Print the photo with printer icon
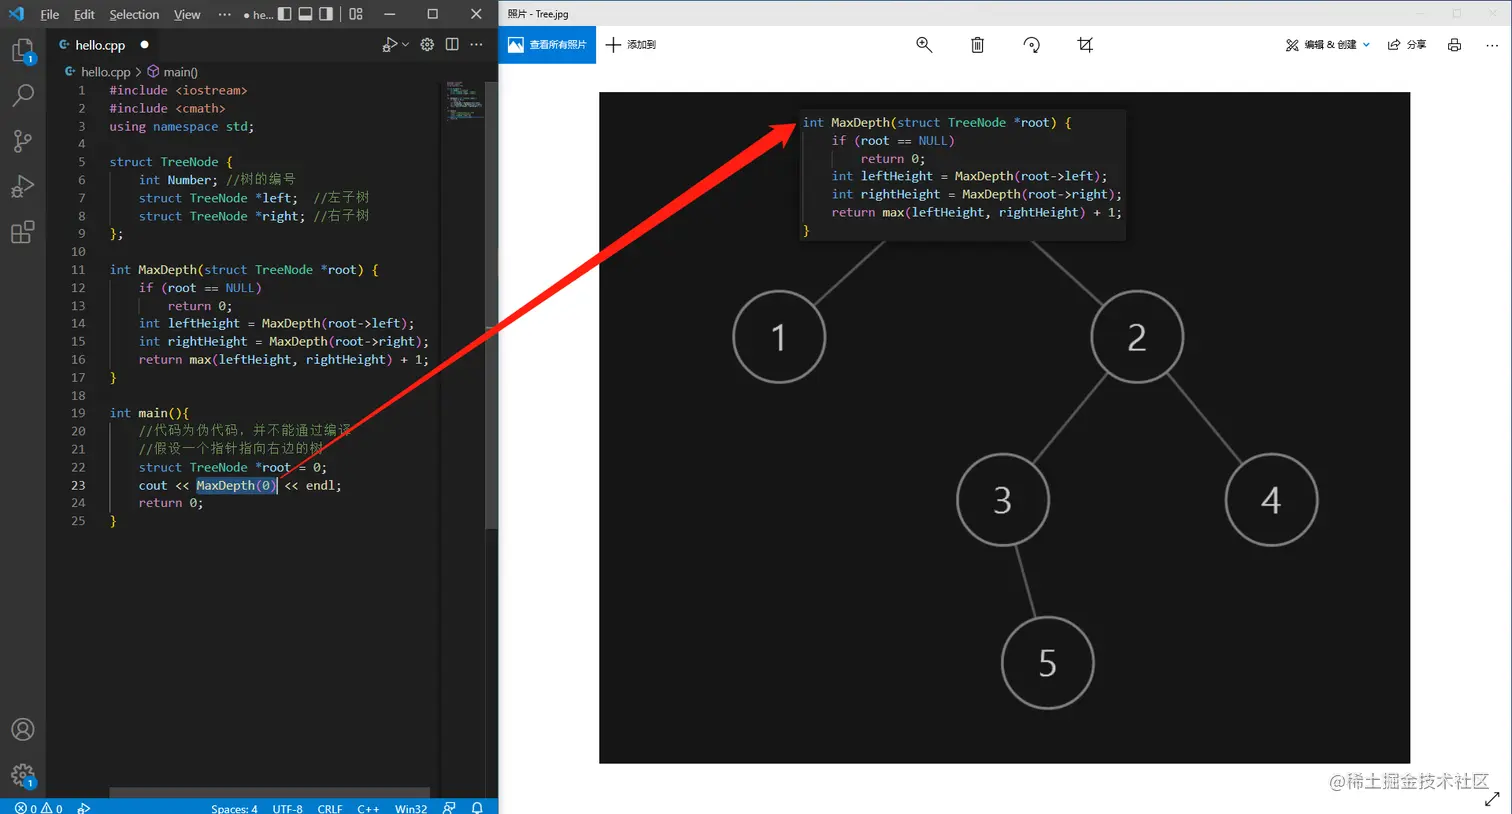1512x814 pixels. point(1454,45)
